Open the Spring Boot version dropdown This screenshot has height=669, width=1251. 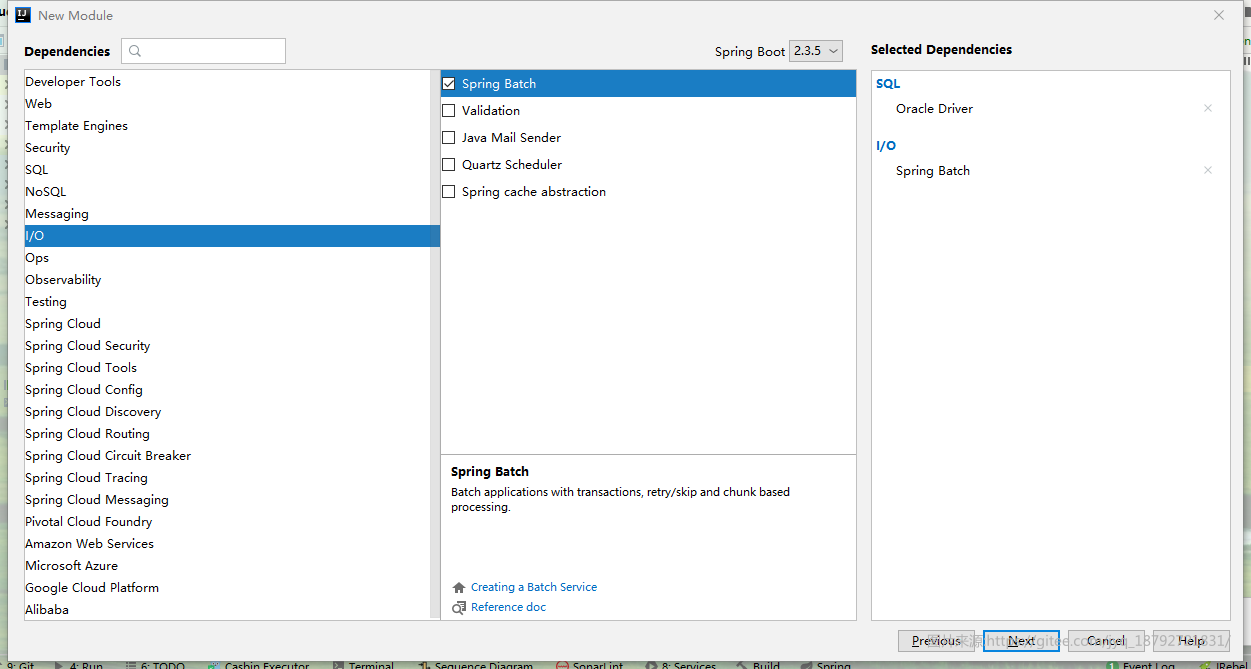816,51
